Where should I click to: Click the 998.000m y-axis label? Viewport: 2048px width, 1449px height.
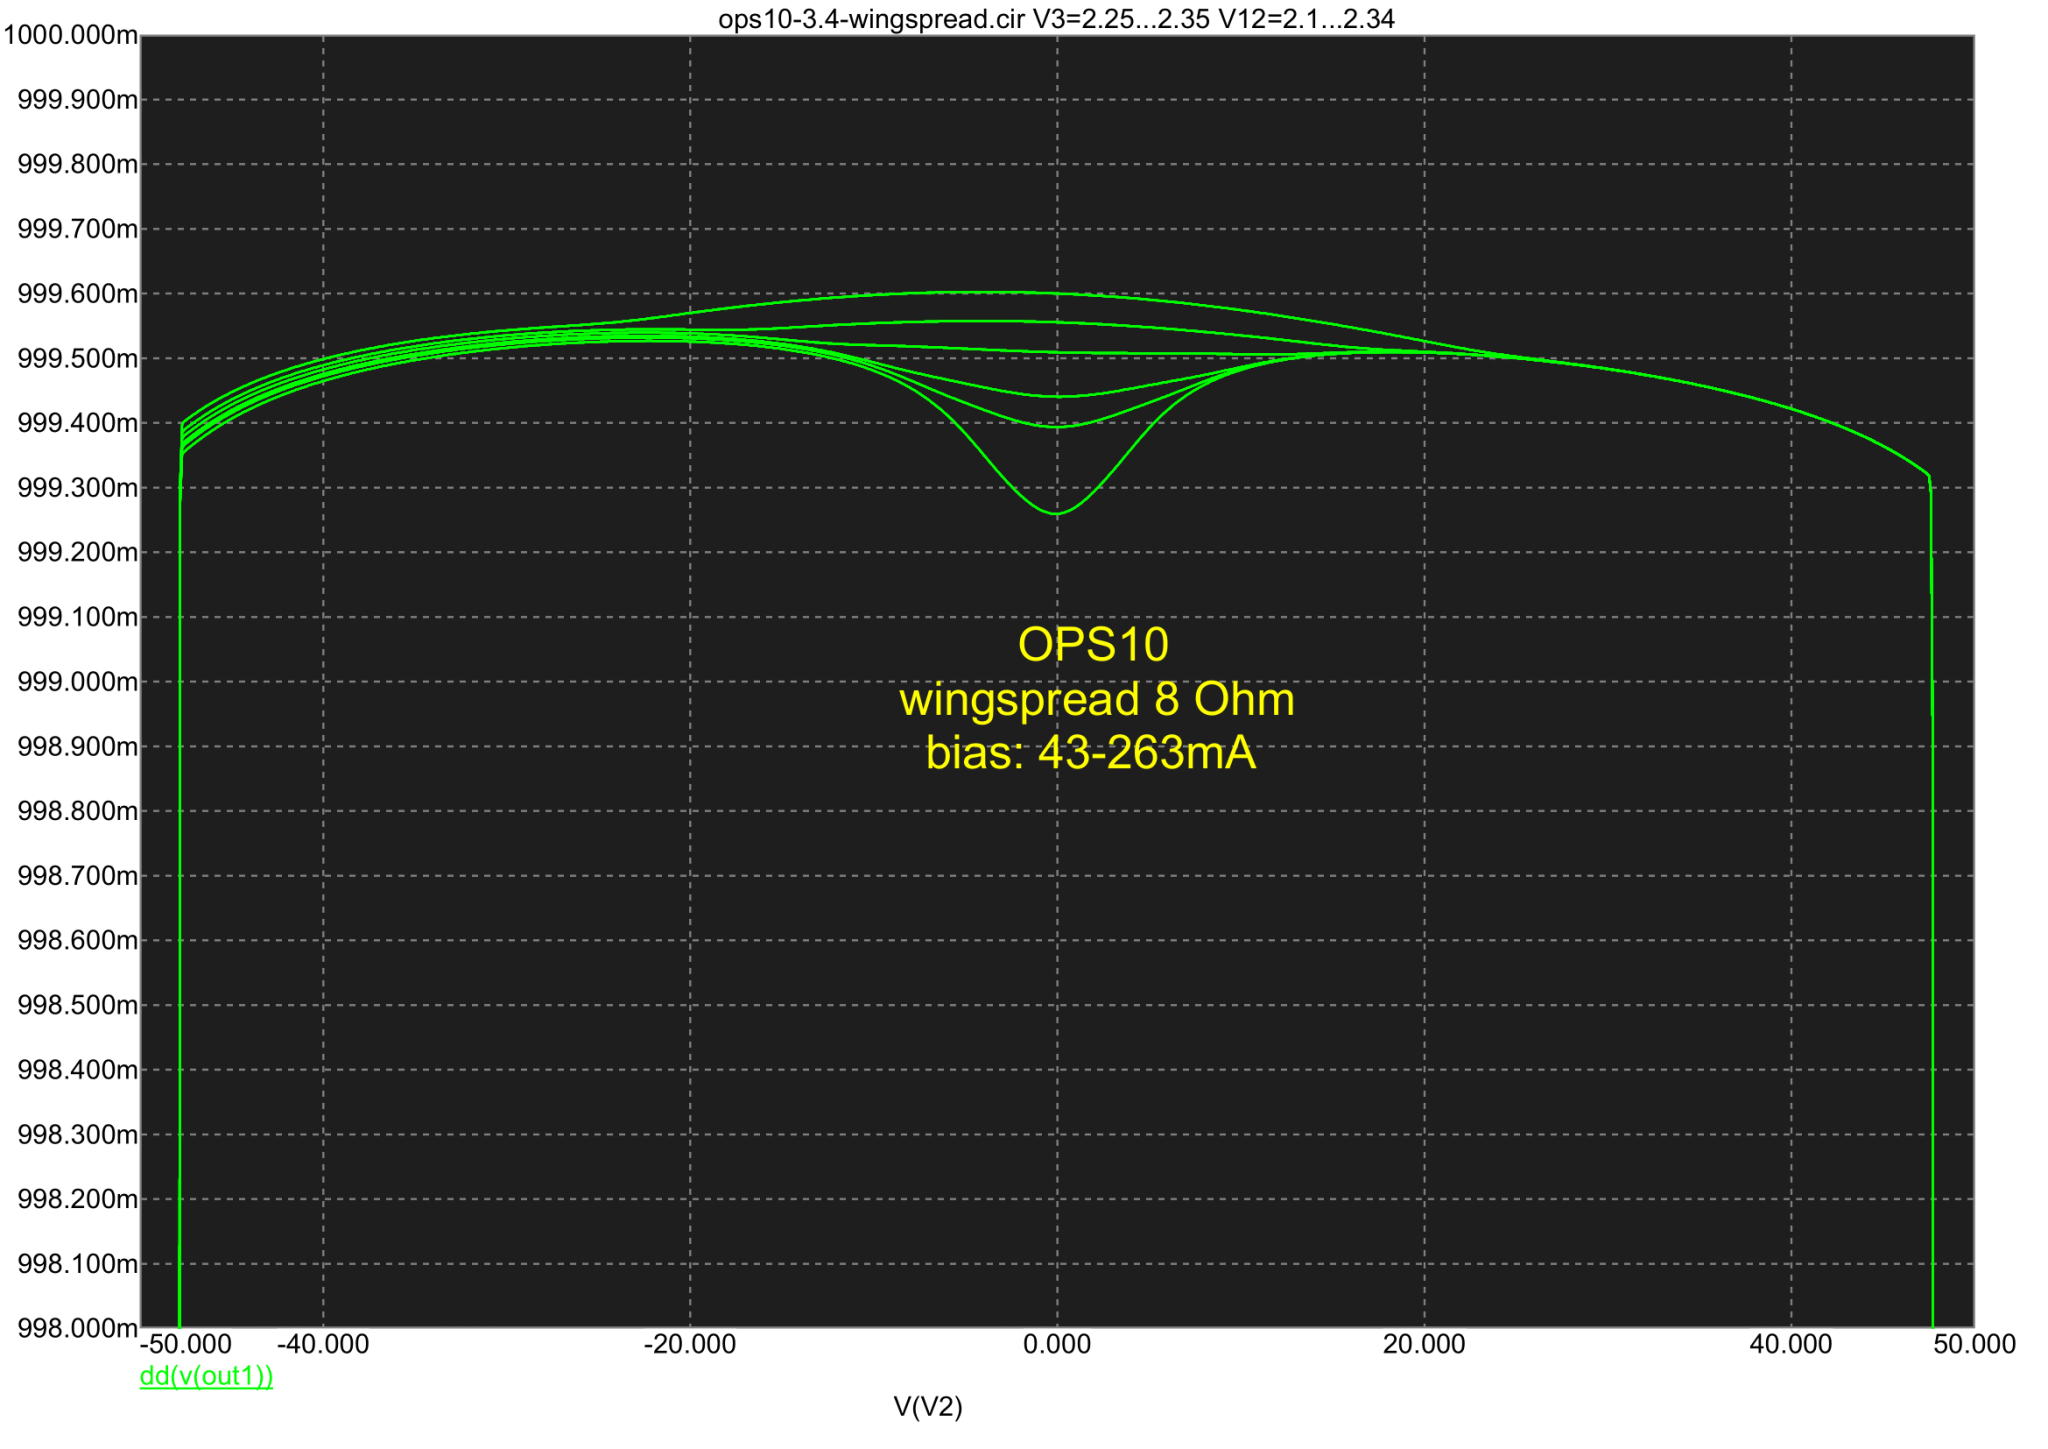point(78,1328)
